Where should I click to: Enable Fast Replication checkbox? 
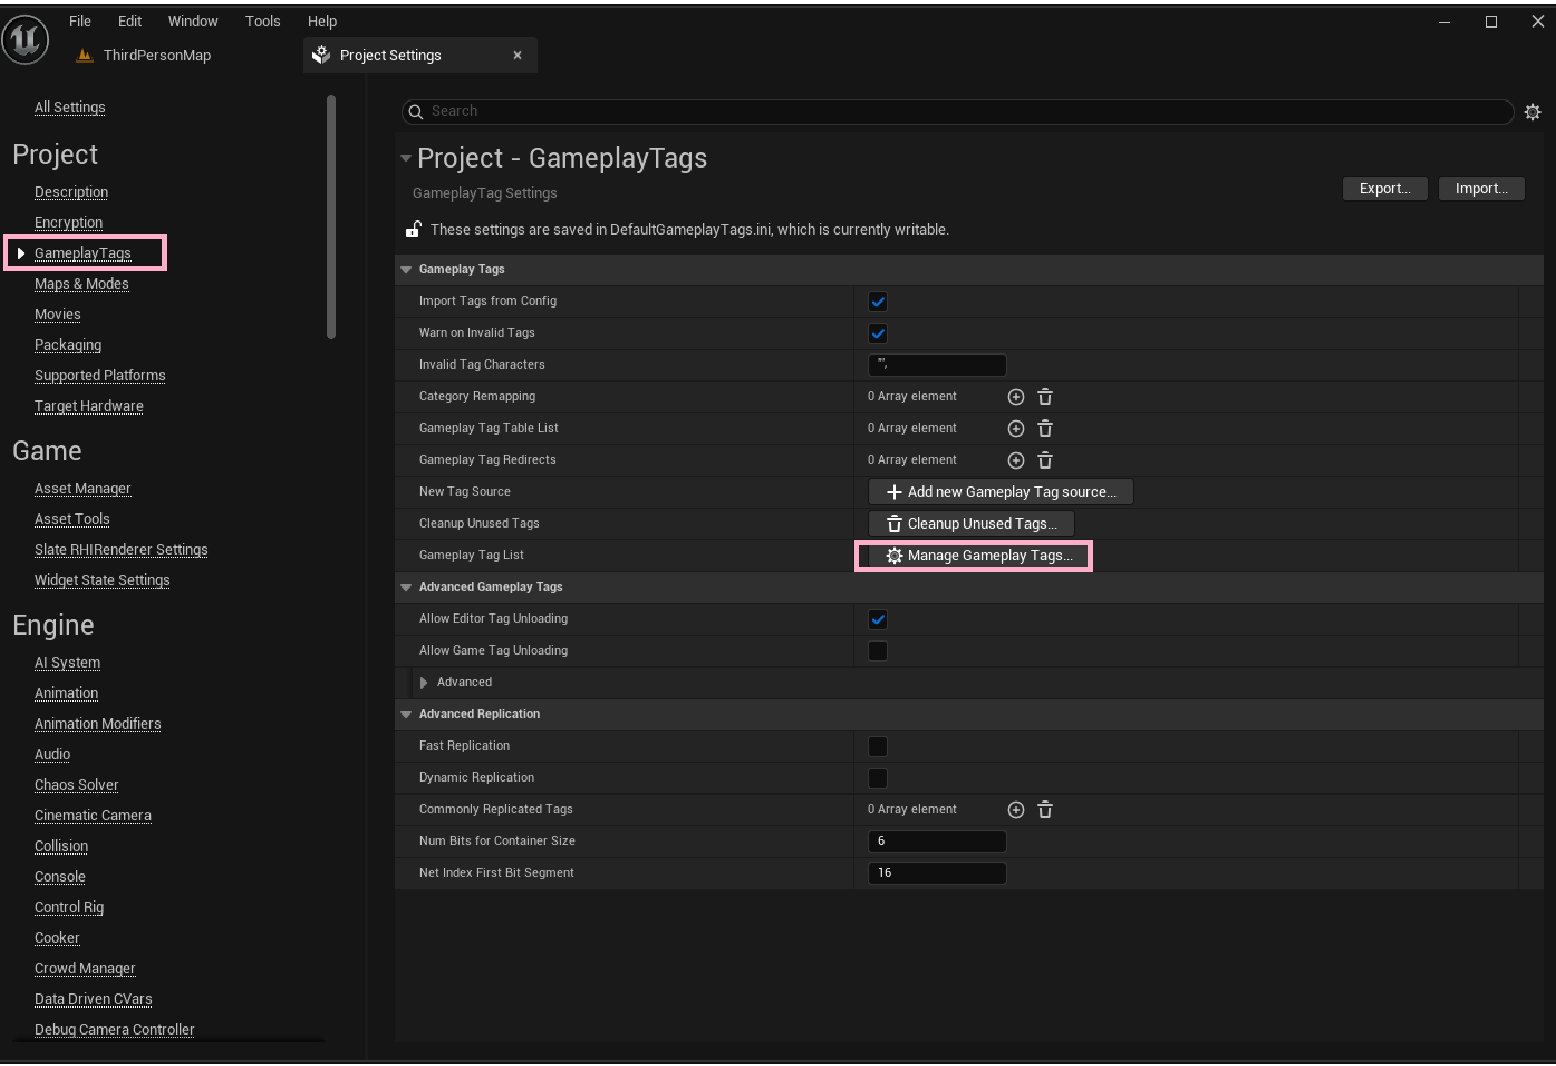click(x=878, y=746)
